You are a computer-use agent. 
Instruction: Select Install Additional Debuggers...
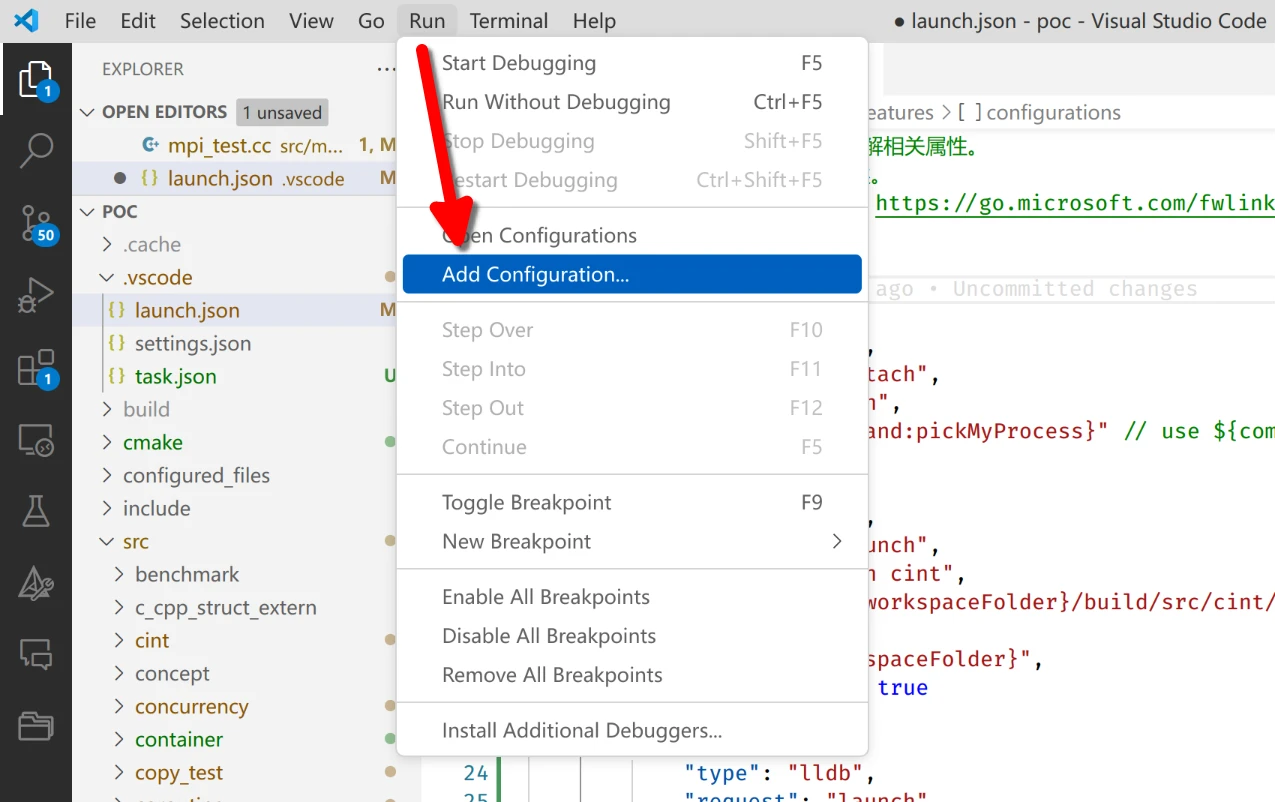[x=632, y=731]
